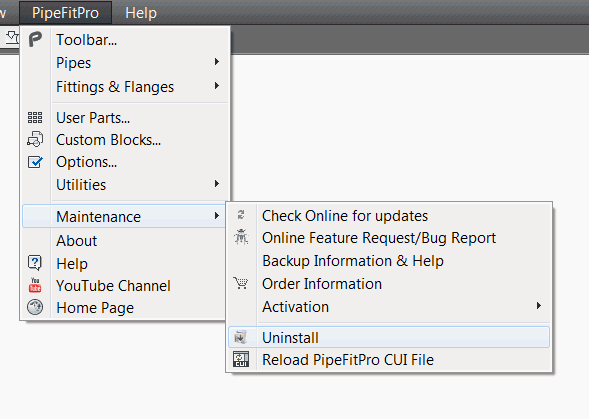Choose Help entry in the PipeFitPro dropdown

(x=124, y=263)
